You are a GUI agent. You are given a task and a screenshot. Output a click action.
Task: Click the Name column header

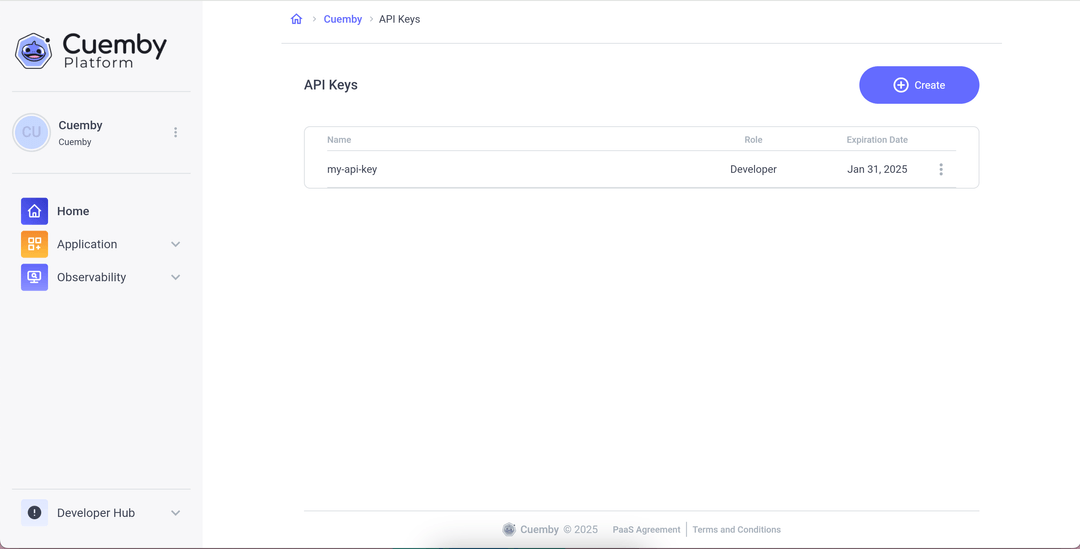click(x=339, y=140)
